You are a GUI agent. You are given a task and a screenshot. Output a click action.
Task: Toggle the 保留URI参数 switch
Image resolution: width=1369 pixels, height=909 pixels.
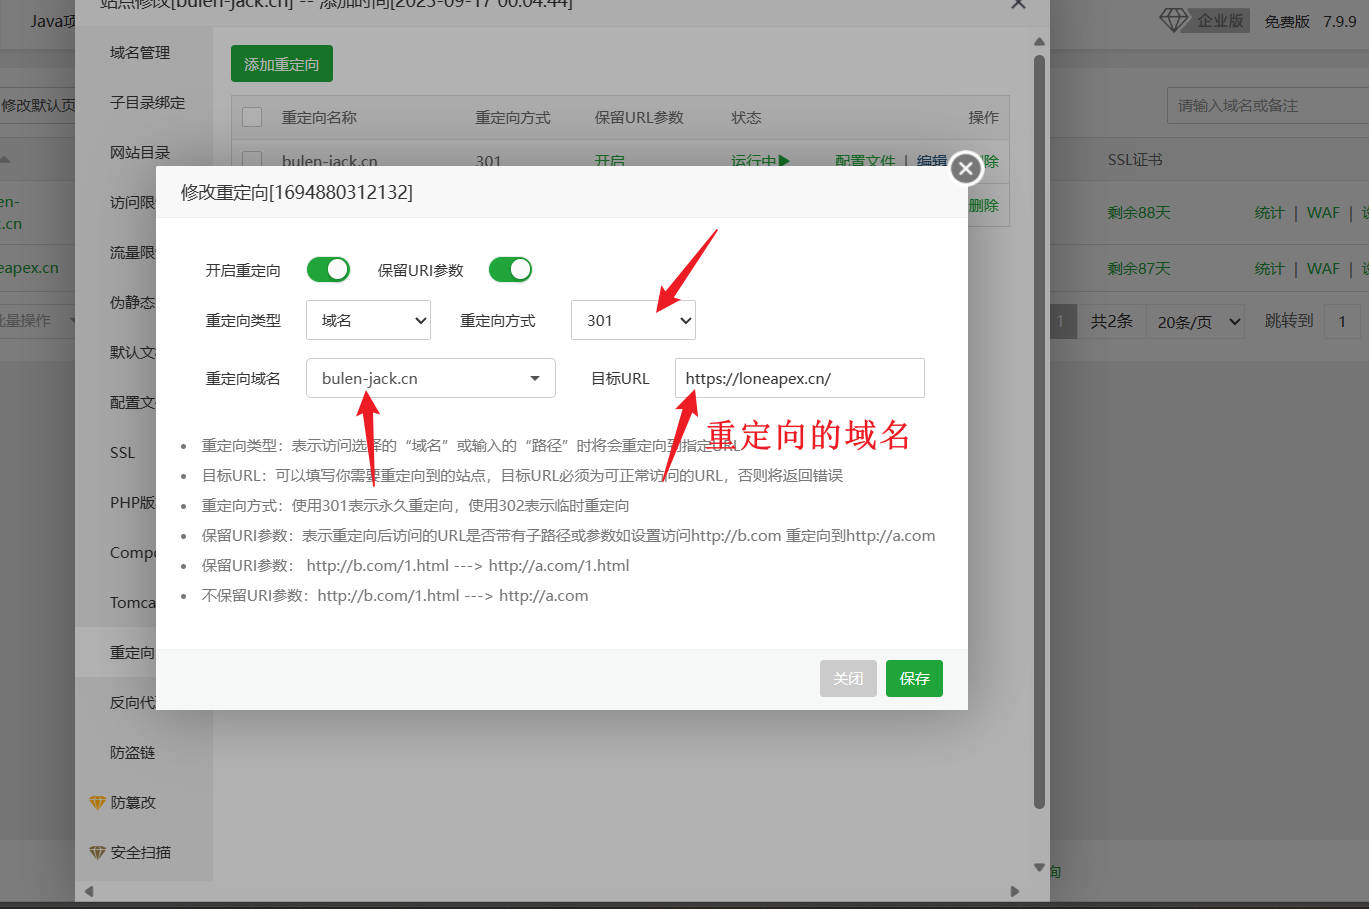(510, 270)
